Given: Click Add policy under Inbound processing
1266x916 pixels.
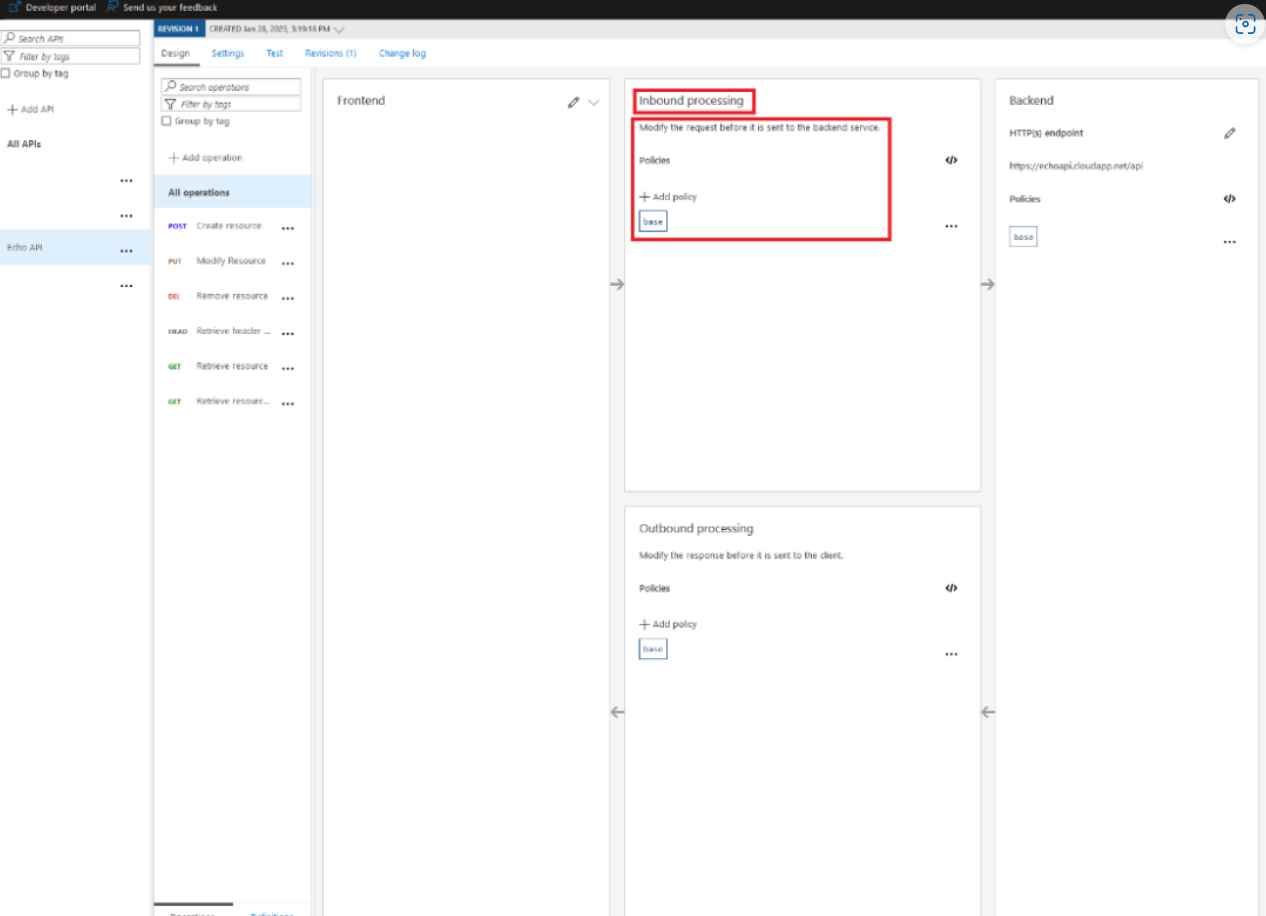Looking at the screenshot, I should coord(666,197).
